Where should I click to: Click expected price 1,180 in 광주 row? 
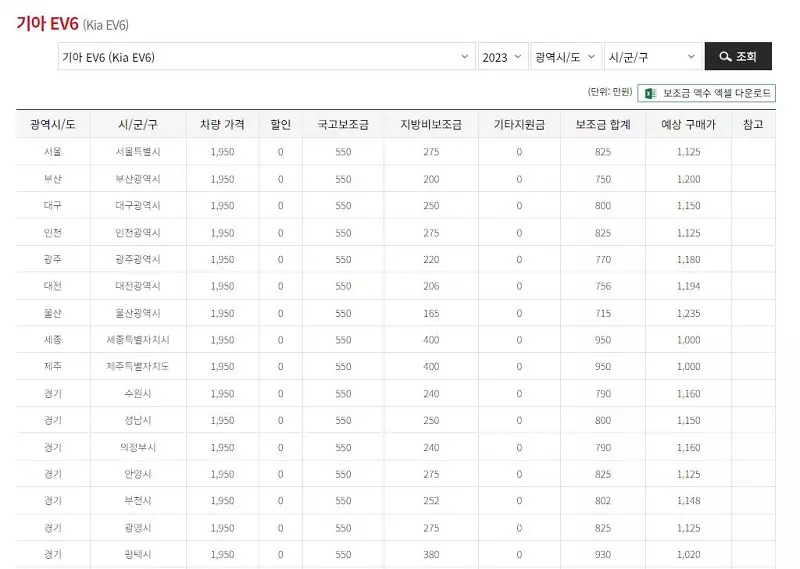click(x=688, y=259)
